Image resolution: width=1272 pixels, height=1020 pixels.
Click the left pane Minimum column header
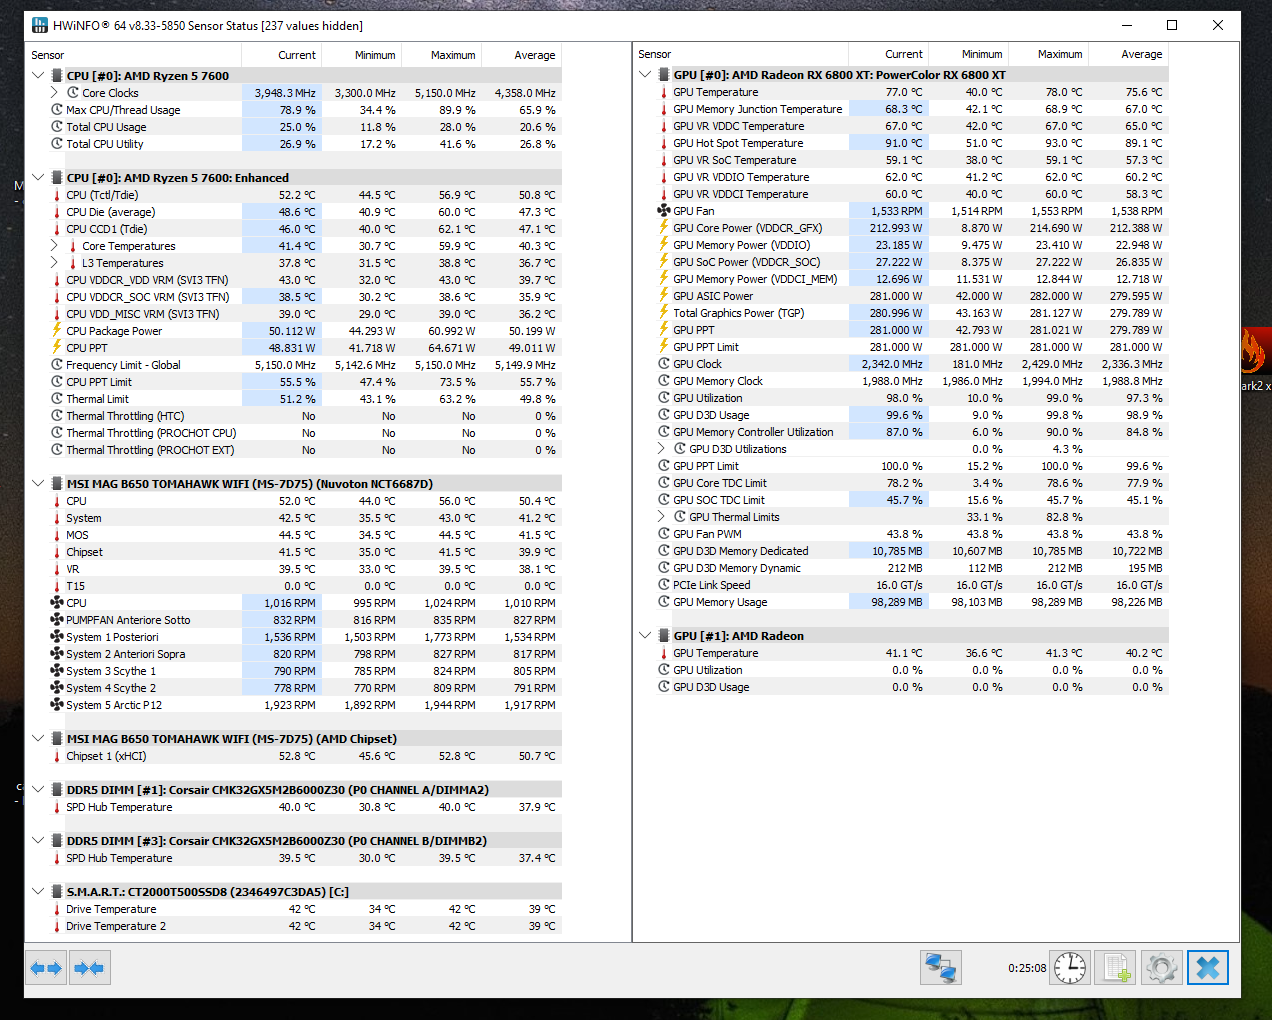361,55
